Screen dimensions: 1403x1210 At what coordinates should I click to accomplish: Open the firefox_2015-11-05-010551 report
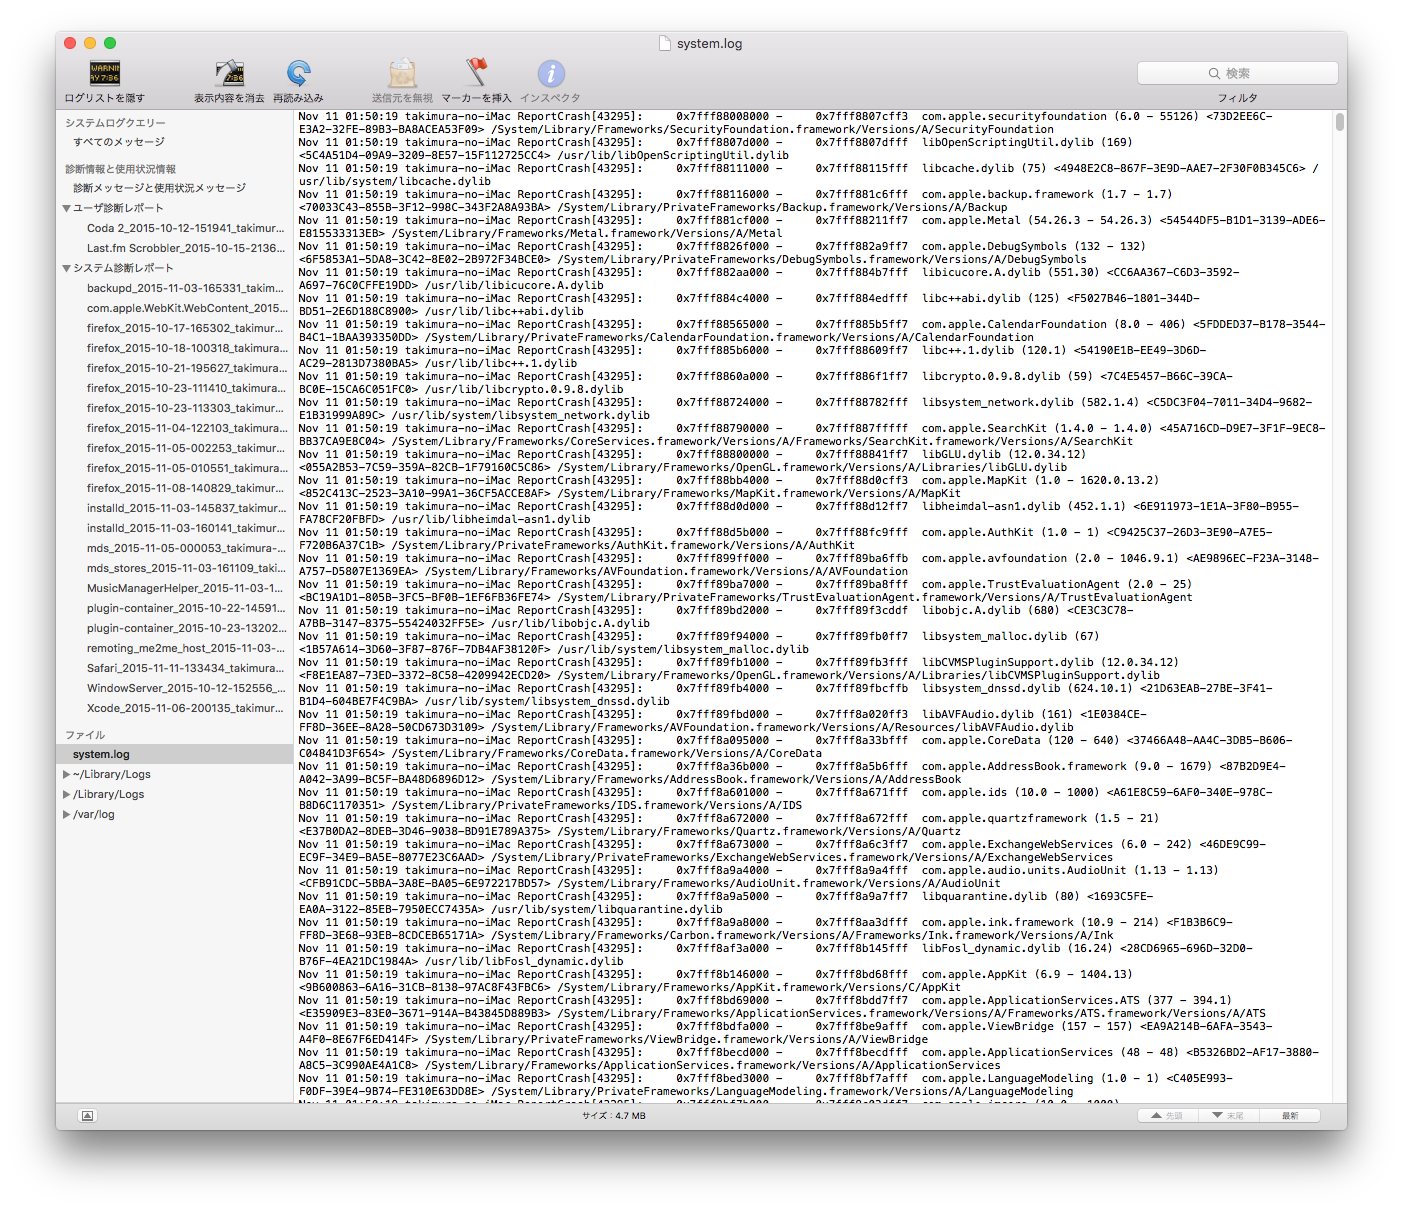(186, 468)
